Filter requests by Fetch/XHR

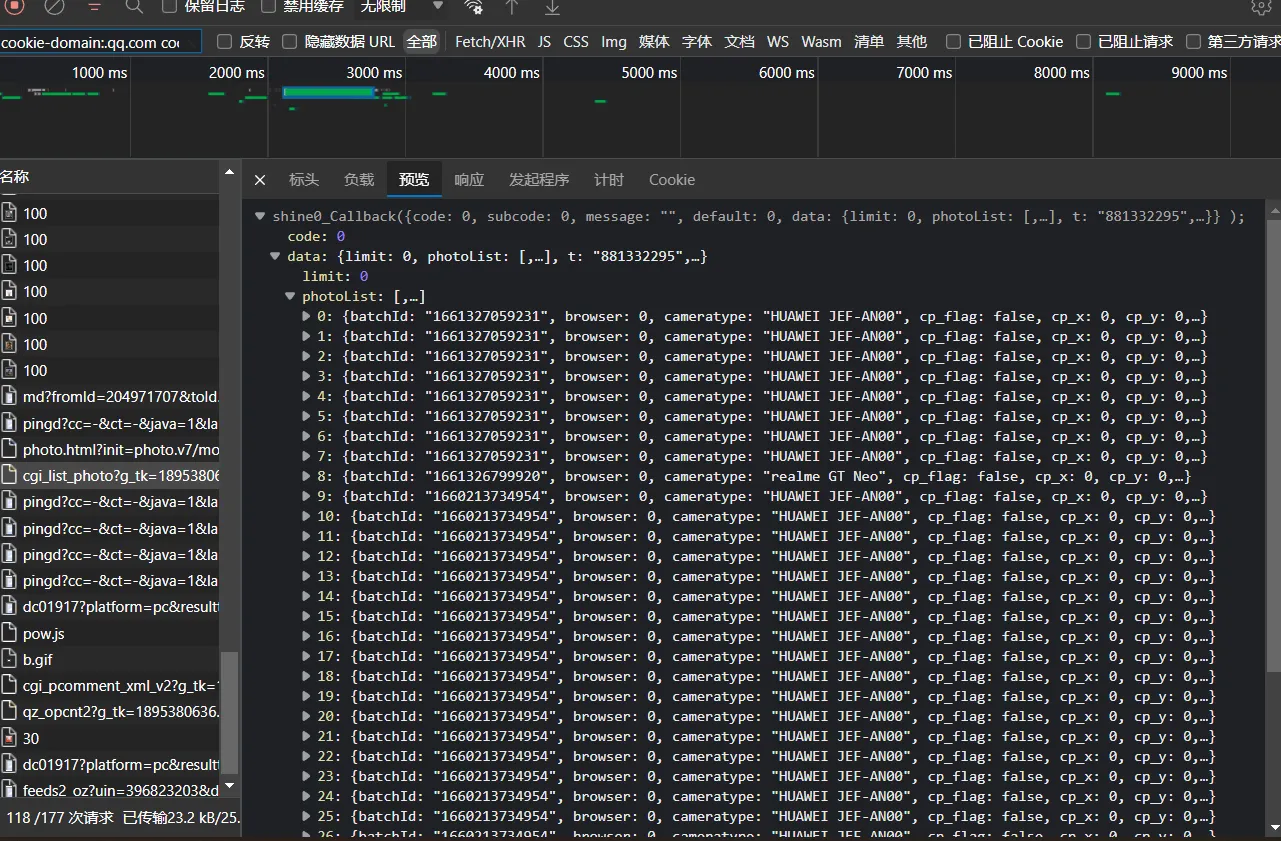click(490, 42)
